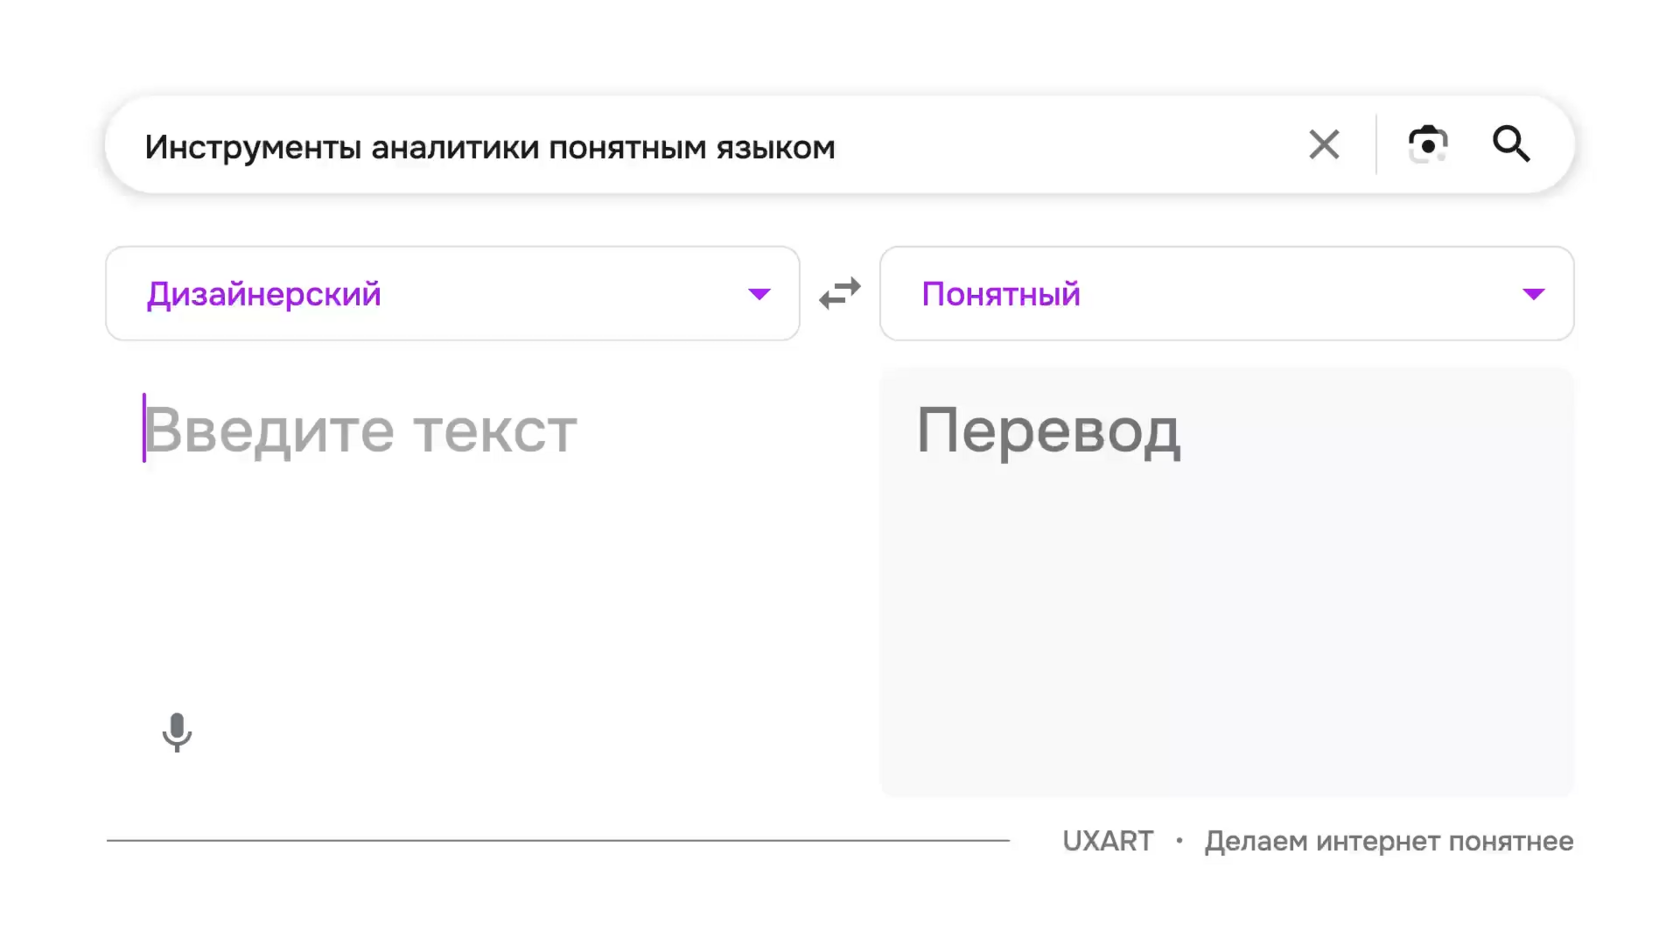Click the Делаем интернет понятнее tagline

pos(1388,841)
